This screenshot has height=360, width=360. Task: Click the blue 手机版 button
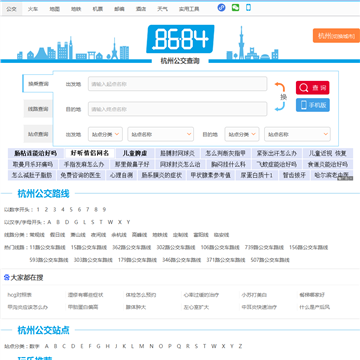pos(313,105)
